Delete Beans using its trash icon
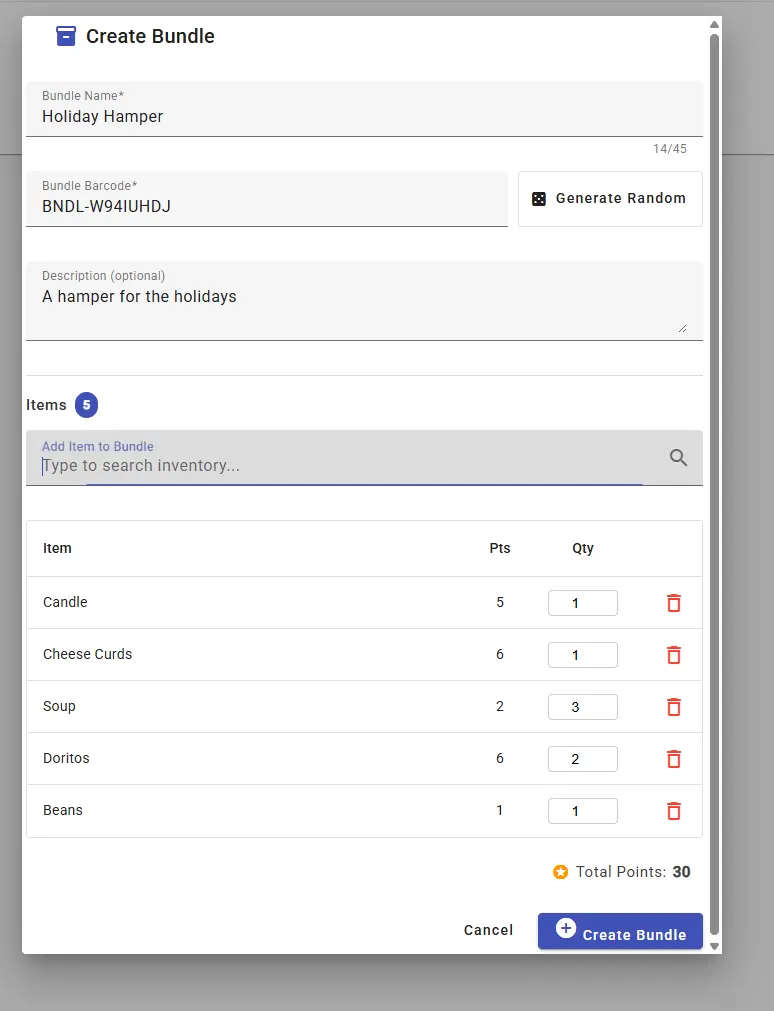 tap(673, 810)
